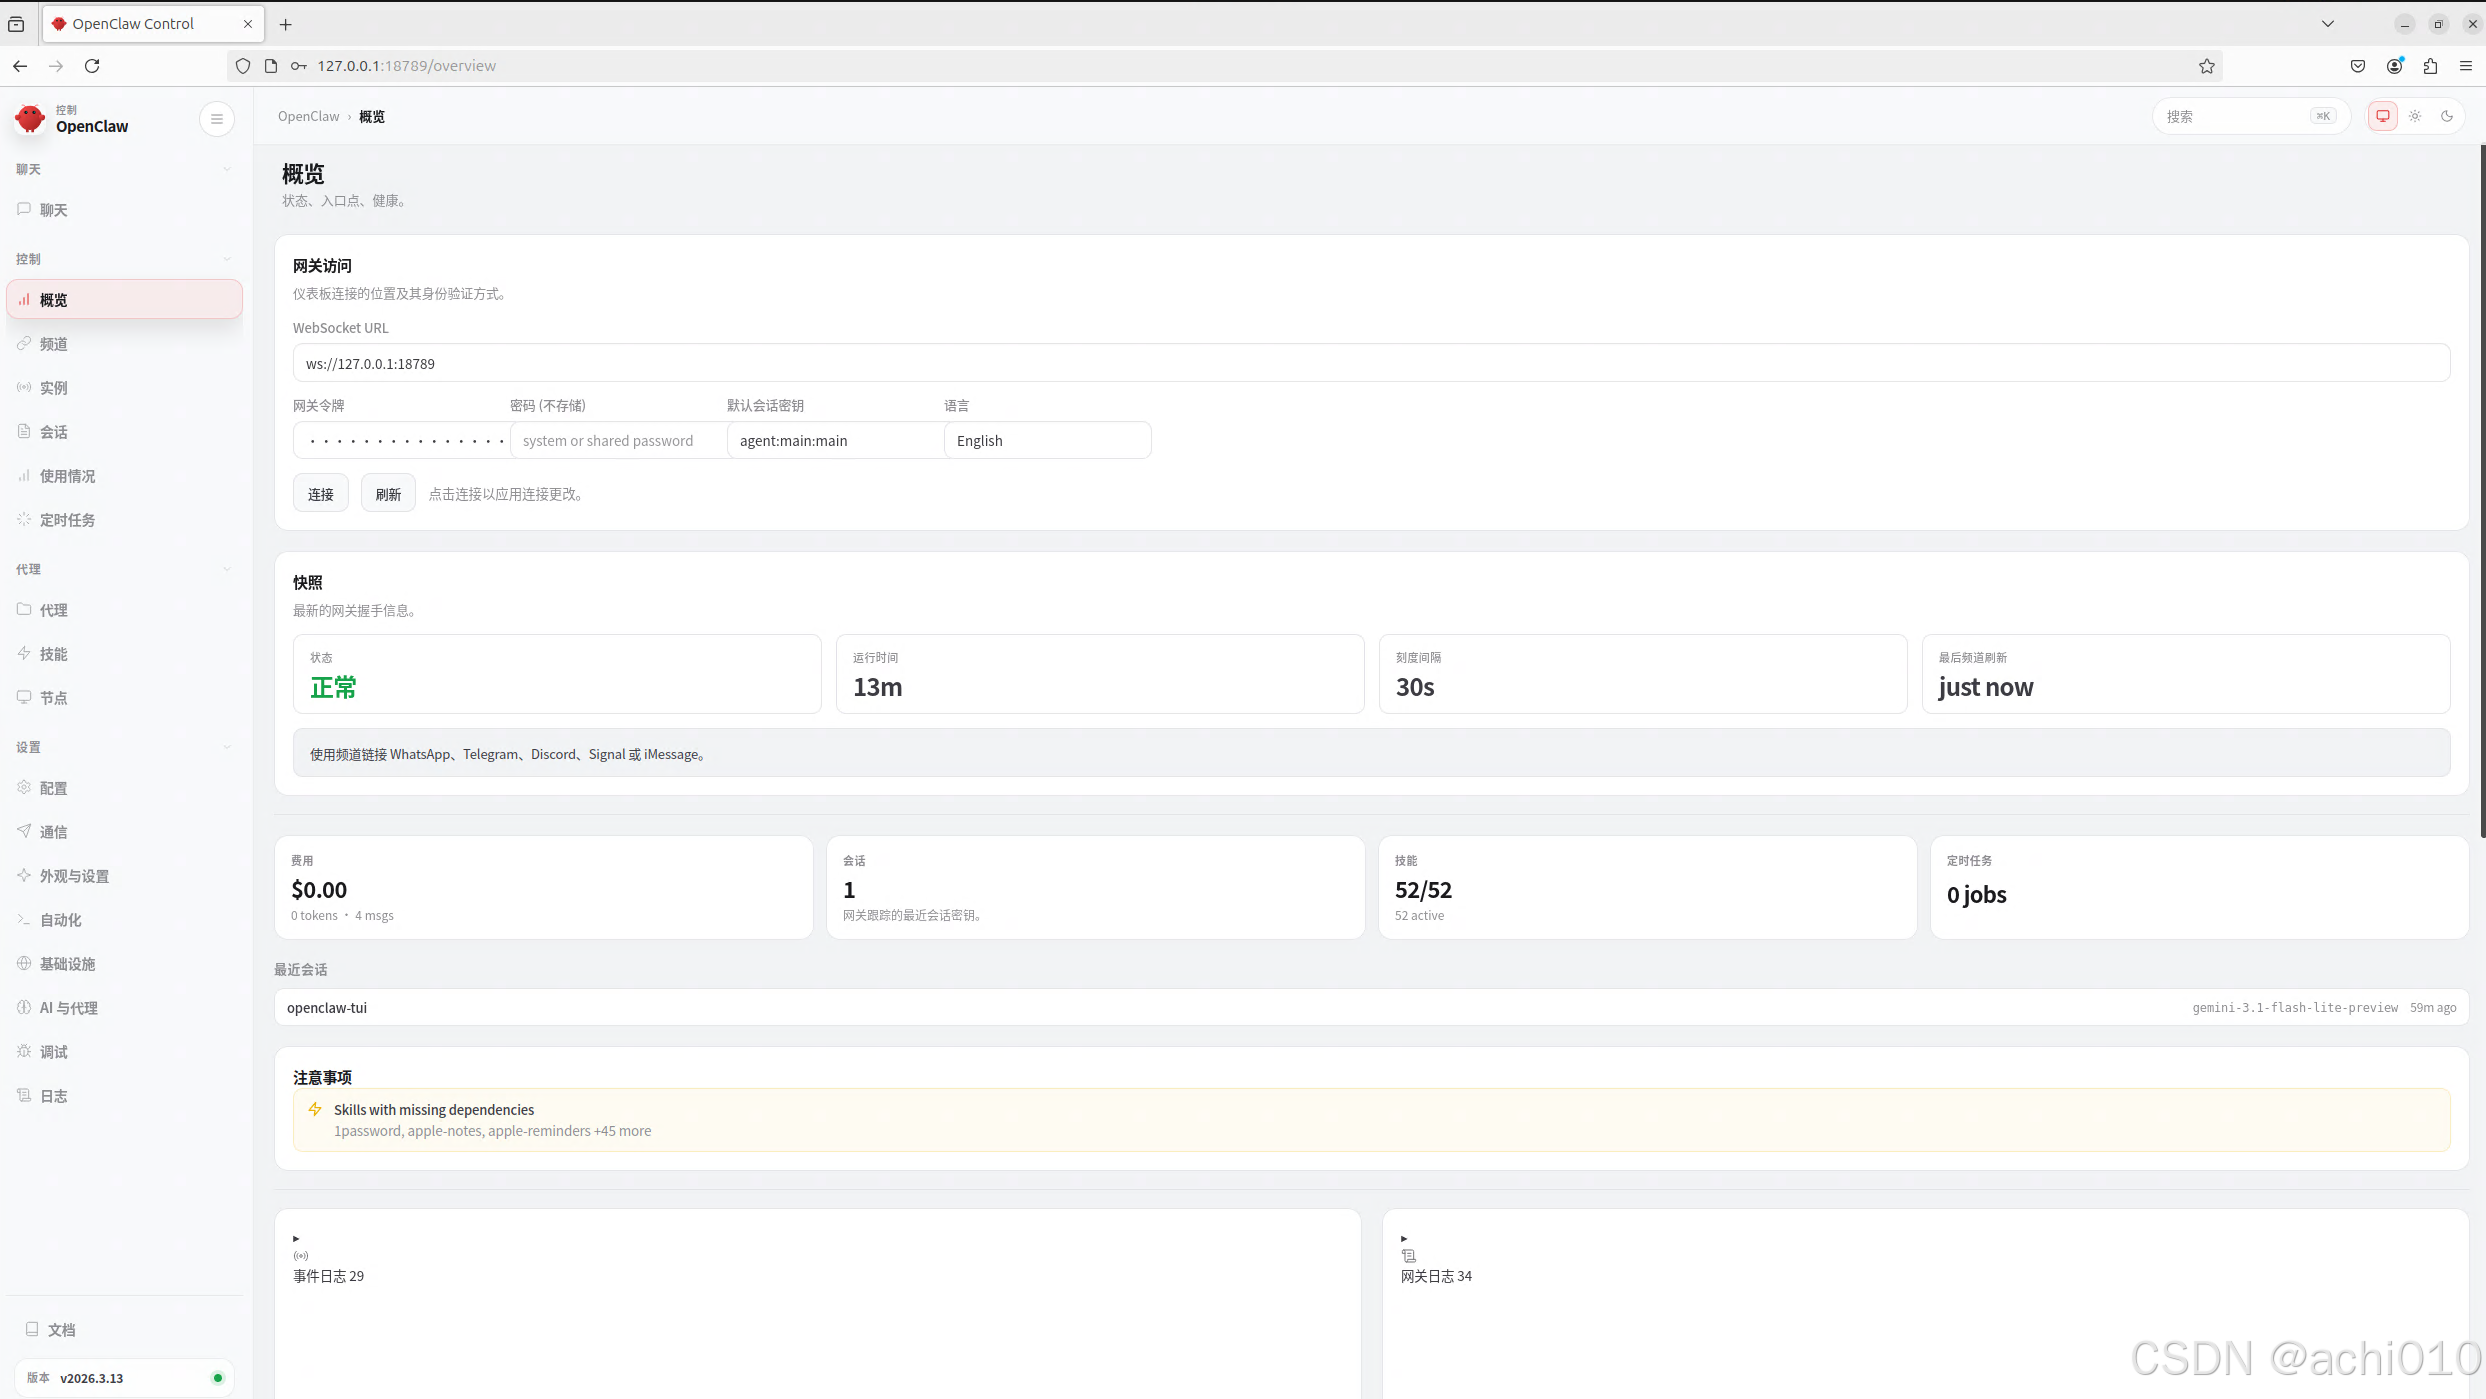Open browser extensions puzzle icon
Screen dimensions: 2486x1399
(2431, 66)
